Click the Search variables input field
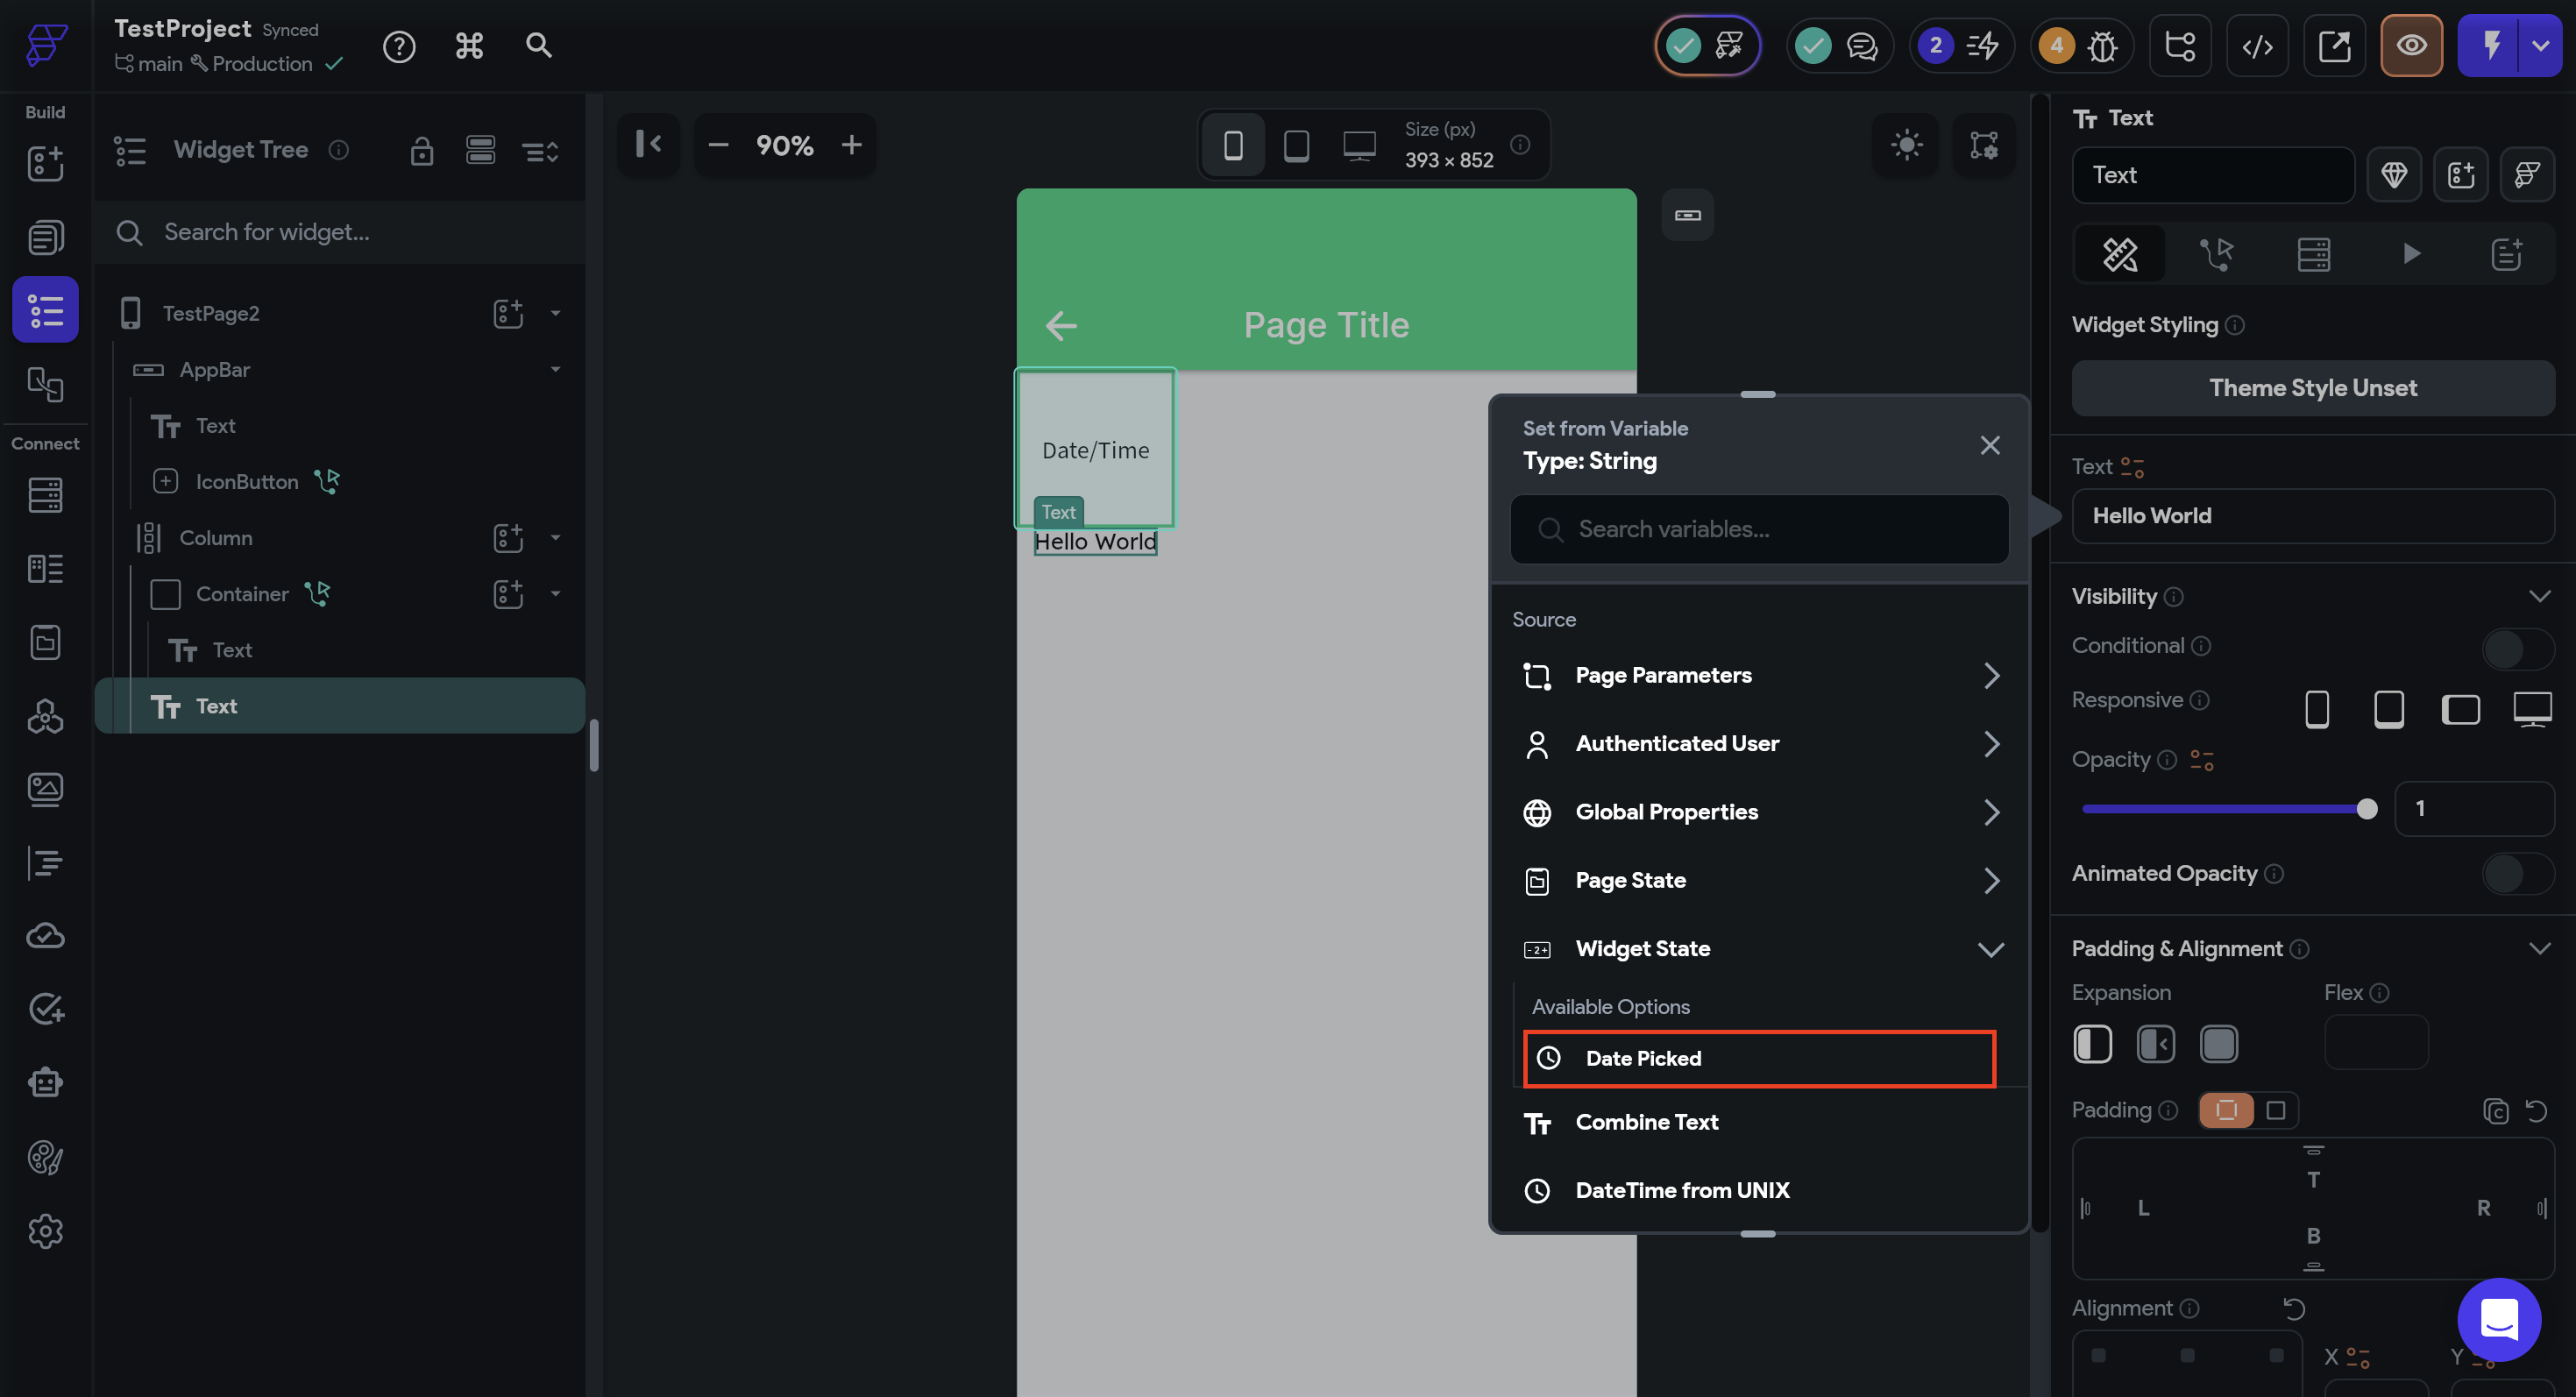The height and width of the screenshot is (1397, 2576). [1760, 529]
